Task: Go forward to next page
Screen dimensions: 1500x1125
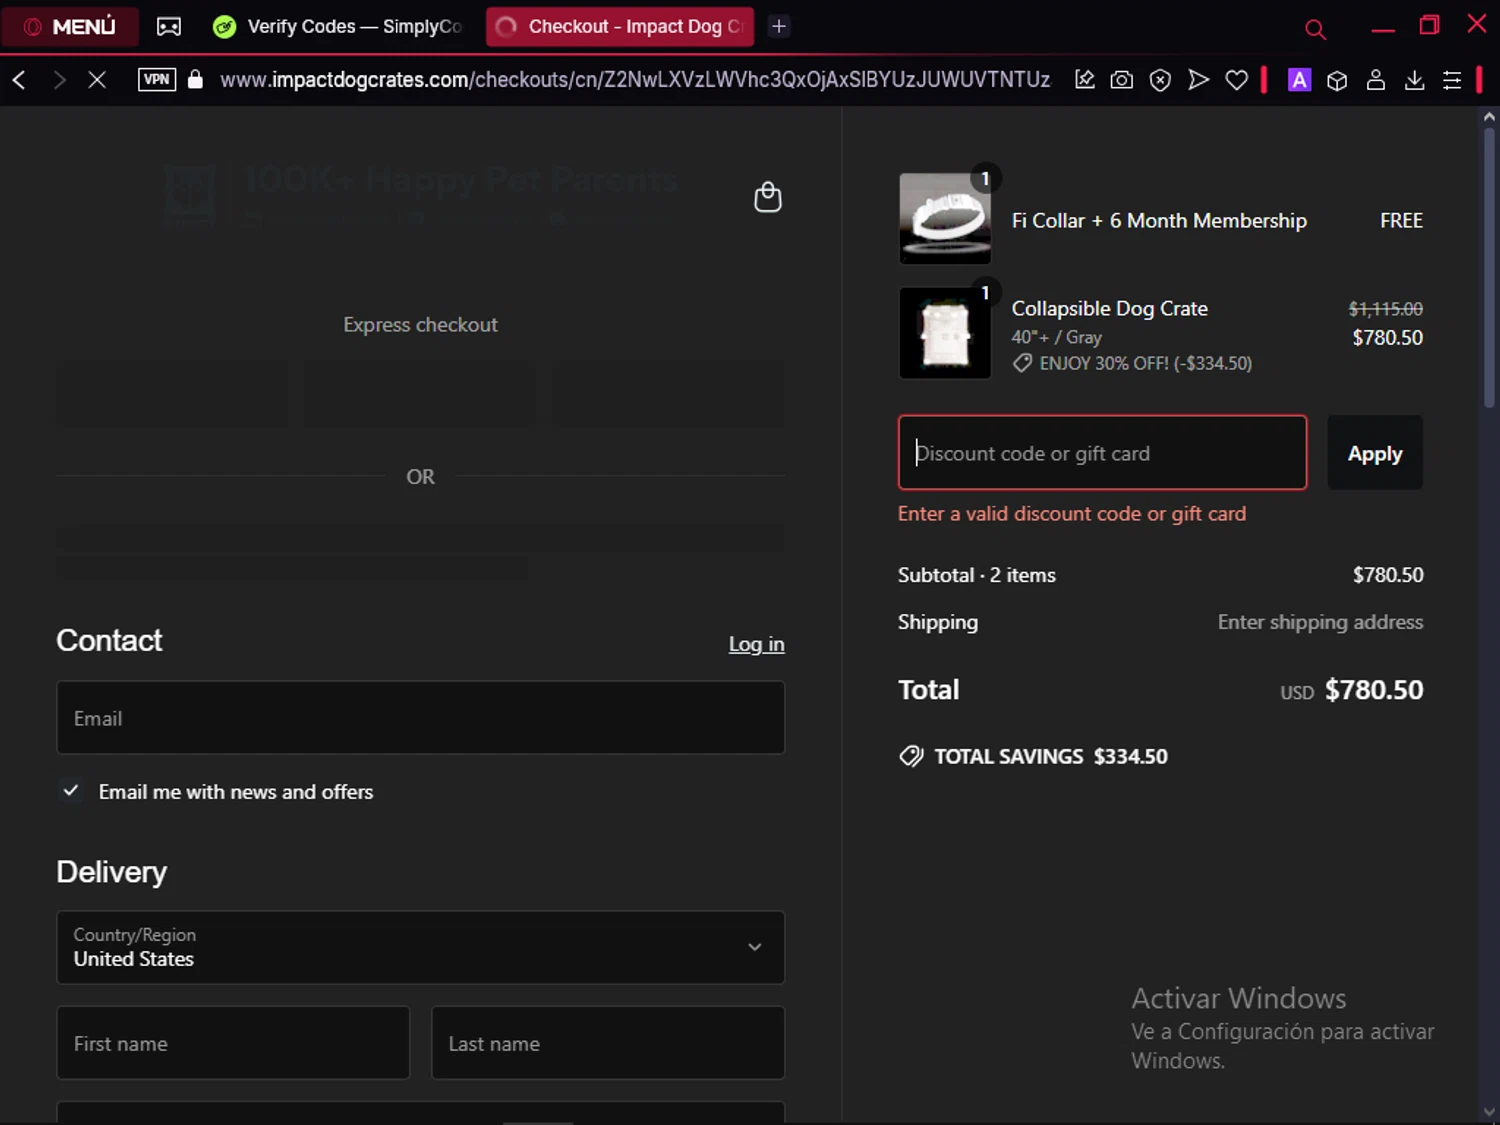Action: 59,80
